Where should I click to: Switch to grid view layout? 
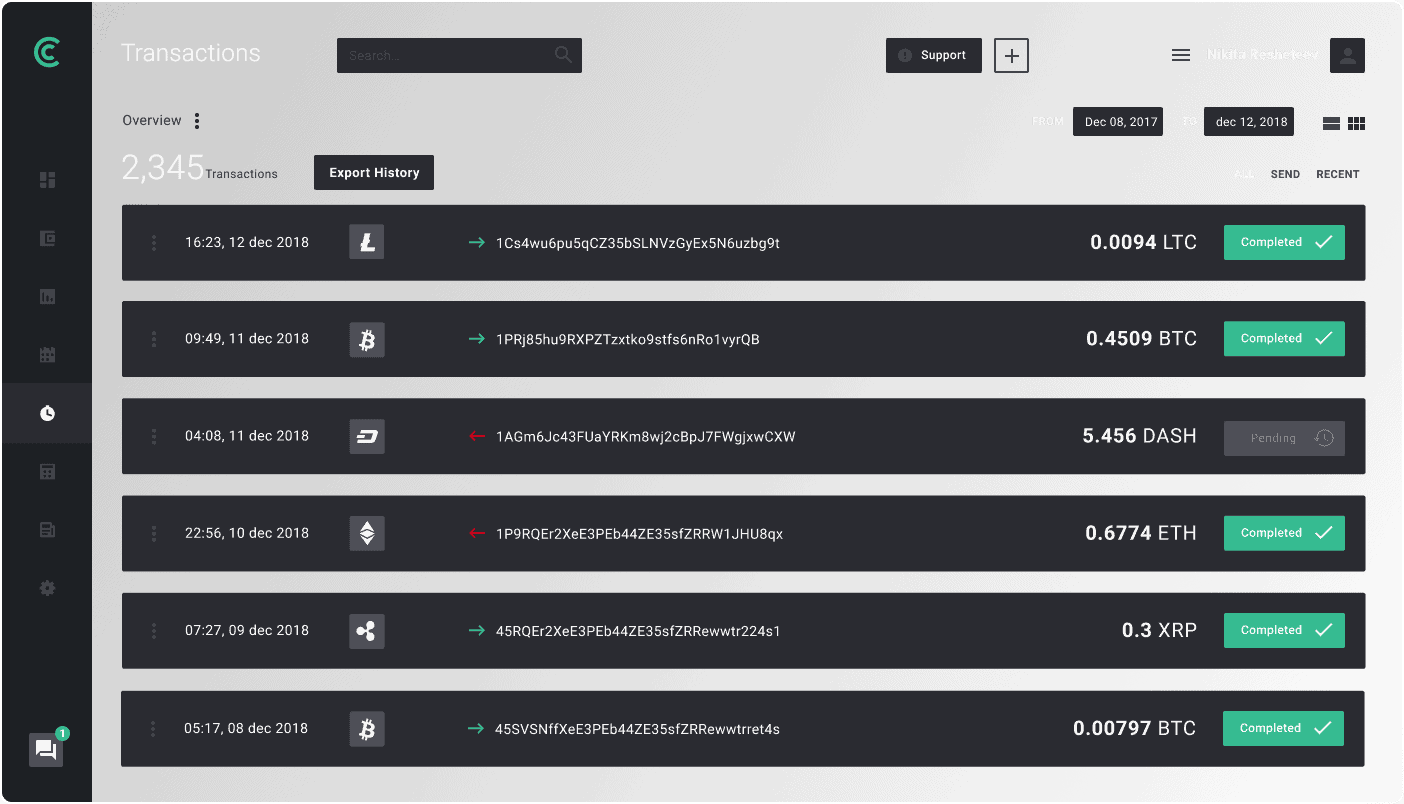click(x=1357, y=123)
